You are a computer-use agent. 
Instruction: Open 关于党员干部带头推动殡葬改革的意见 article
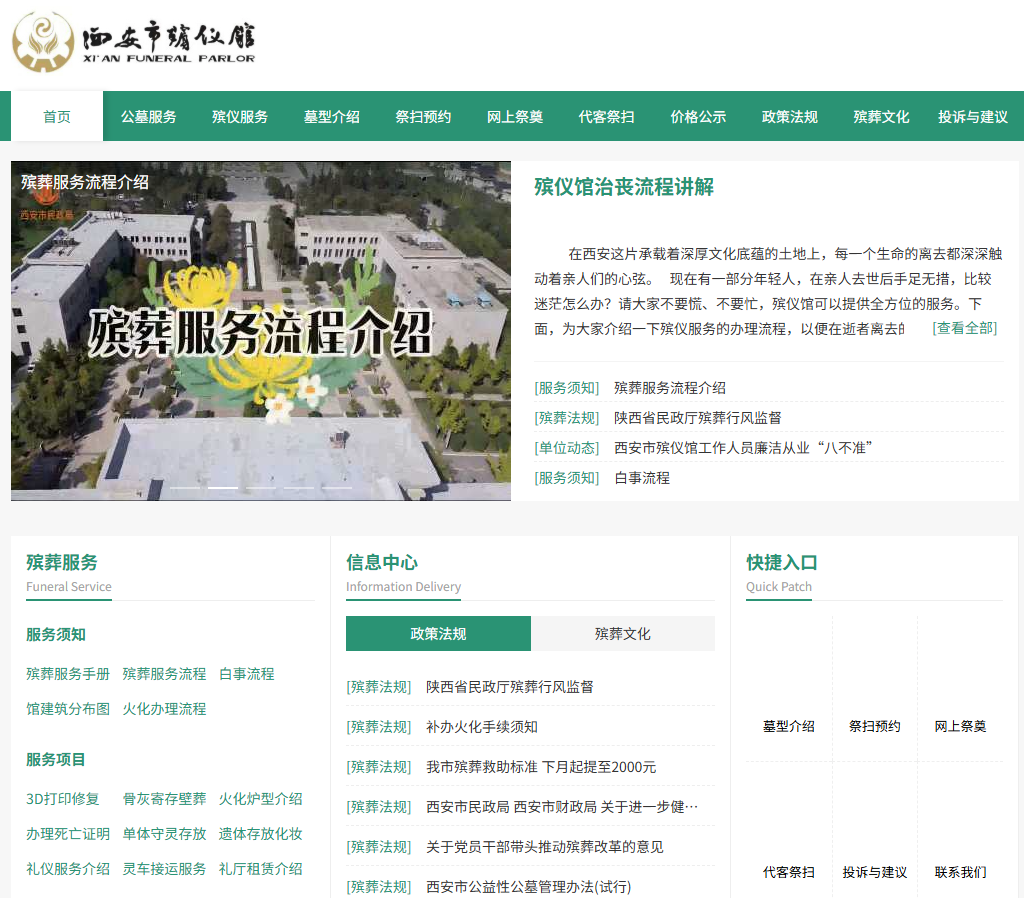544,847
